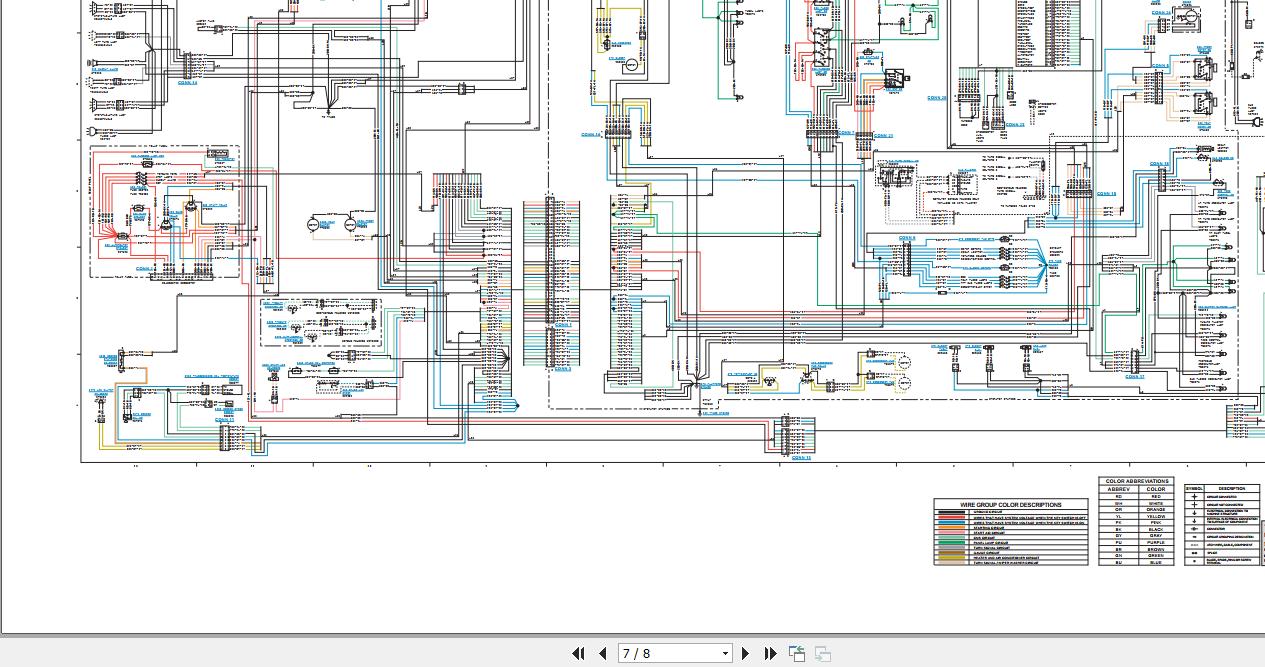
Task: Go to the first page
Action: click(578, 654)
